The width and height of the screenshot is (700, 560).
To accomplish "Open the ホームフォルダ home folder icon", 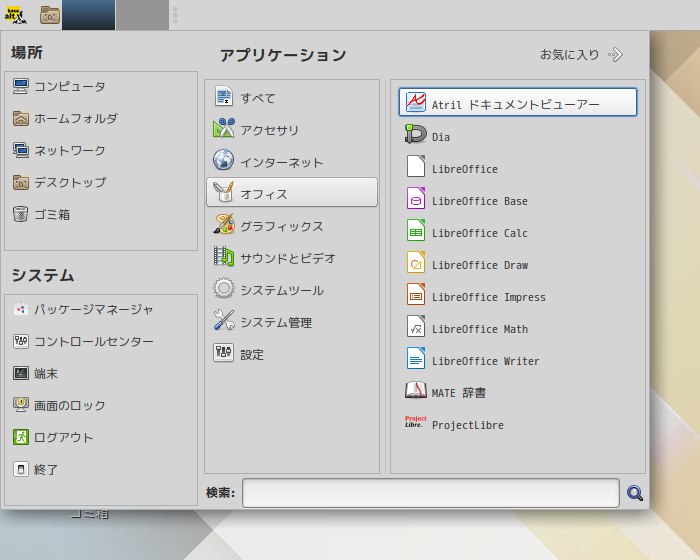I will point(21,118).
